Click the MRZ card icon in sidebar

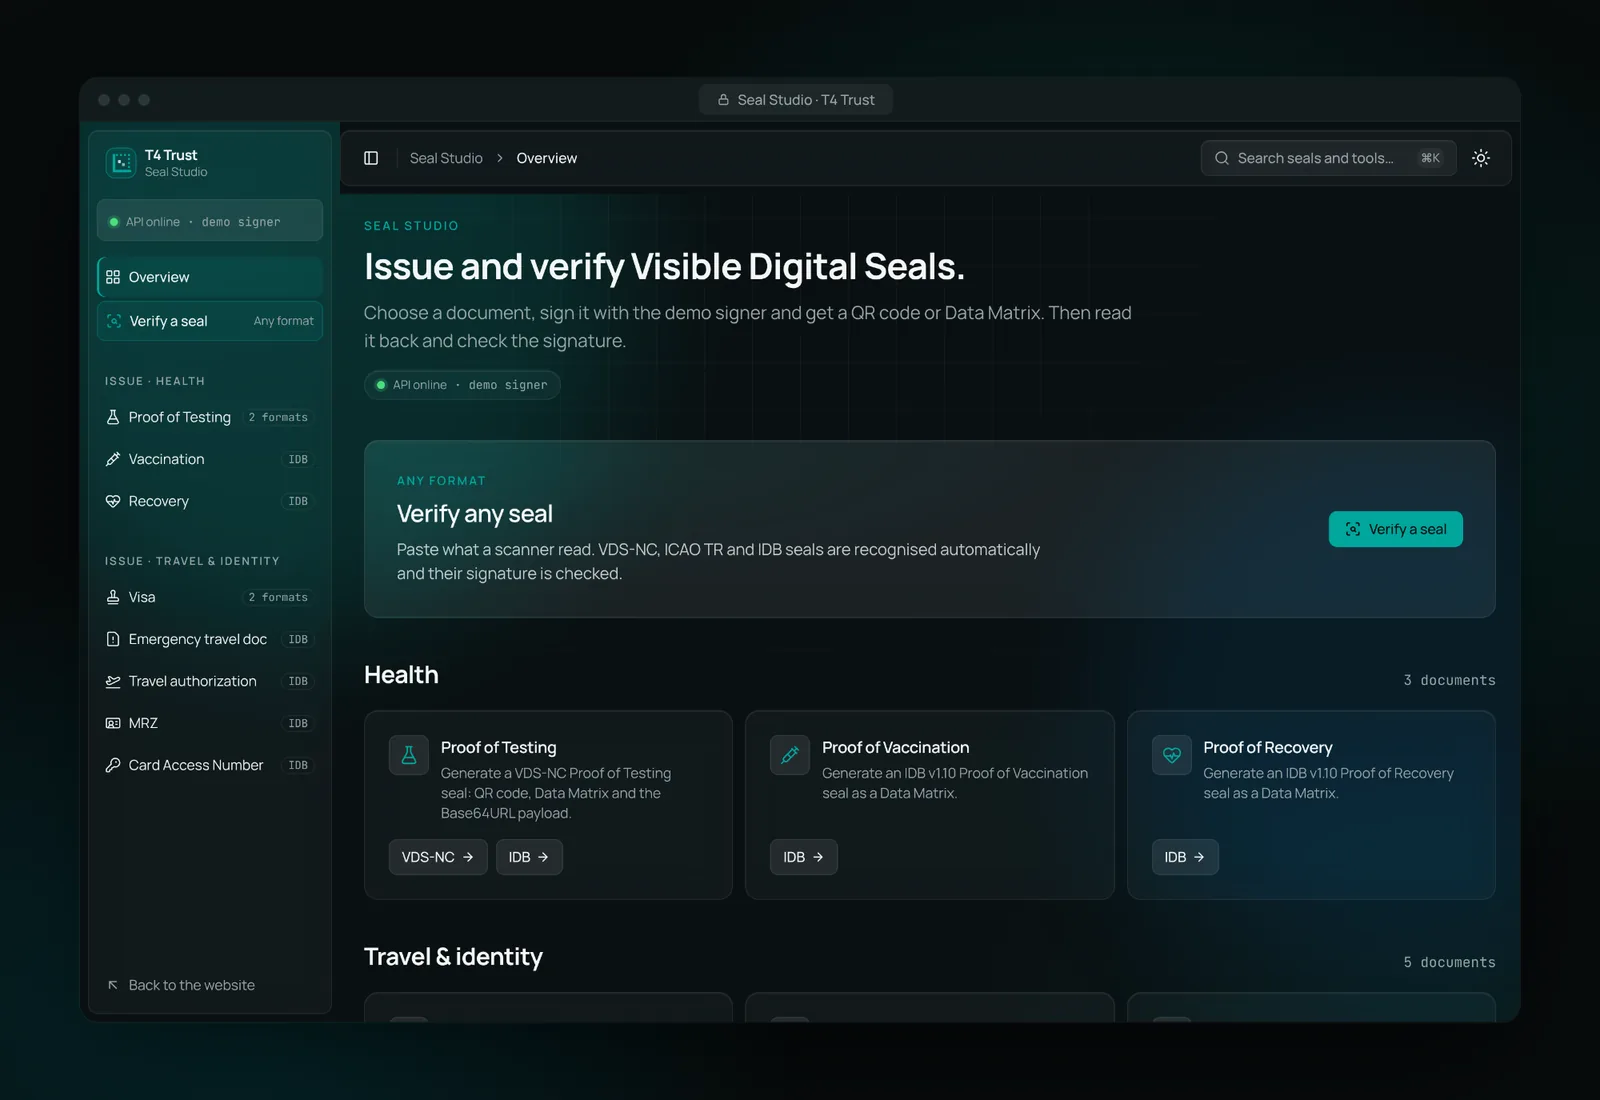point(113,723)
